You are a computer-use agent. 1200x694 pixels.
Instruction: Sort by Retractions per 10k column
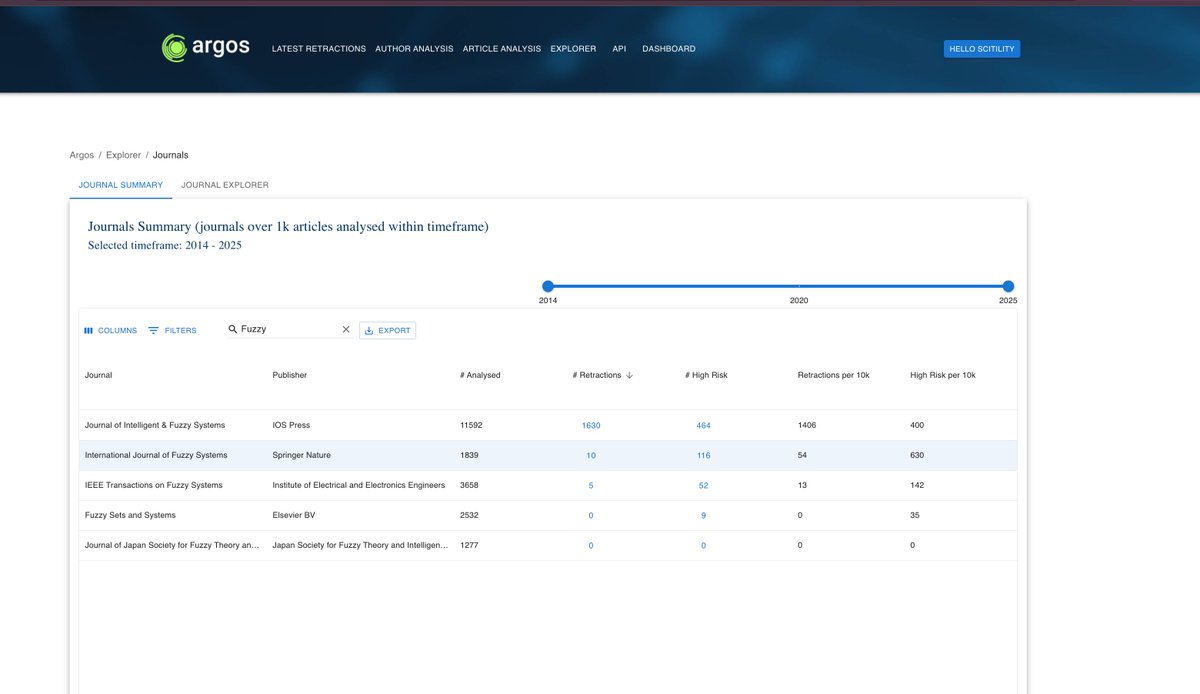(x=833, y=375)
